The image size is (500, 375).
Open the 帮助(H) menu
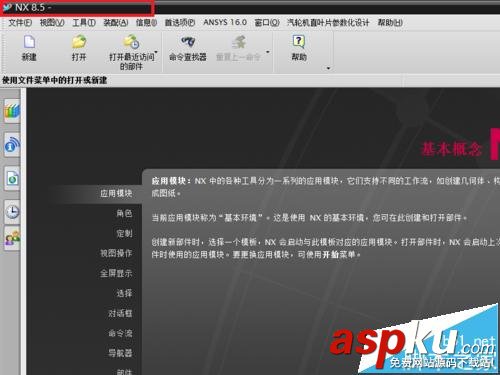390,23
